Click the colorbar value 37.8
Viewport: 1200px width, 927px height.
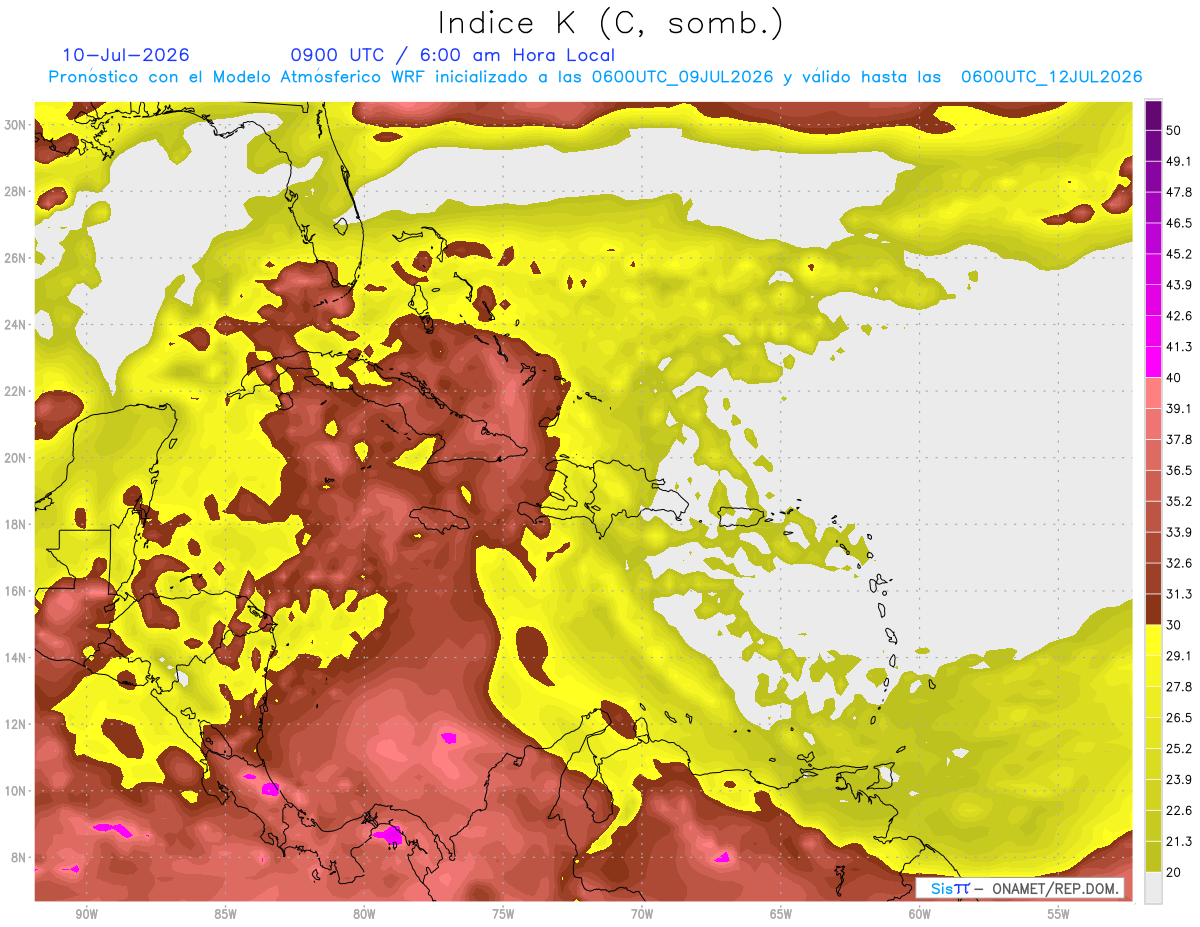(1179, 439)
